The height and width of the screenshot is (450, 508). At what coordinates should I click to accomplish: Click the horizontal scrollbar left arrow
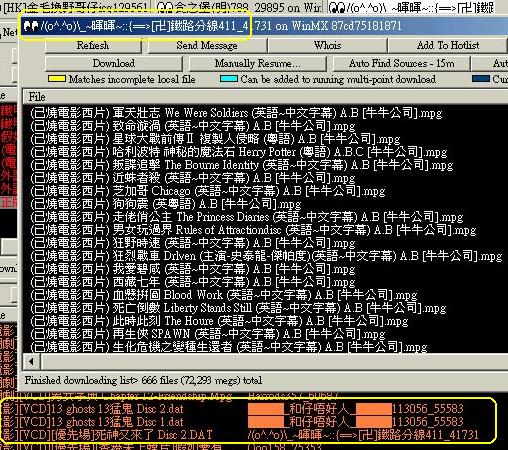click(32, 361)
